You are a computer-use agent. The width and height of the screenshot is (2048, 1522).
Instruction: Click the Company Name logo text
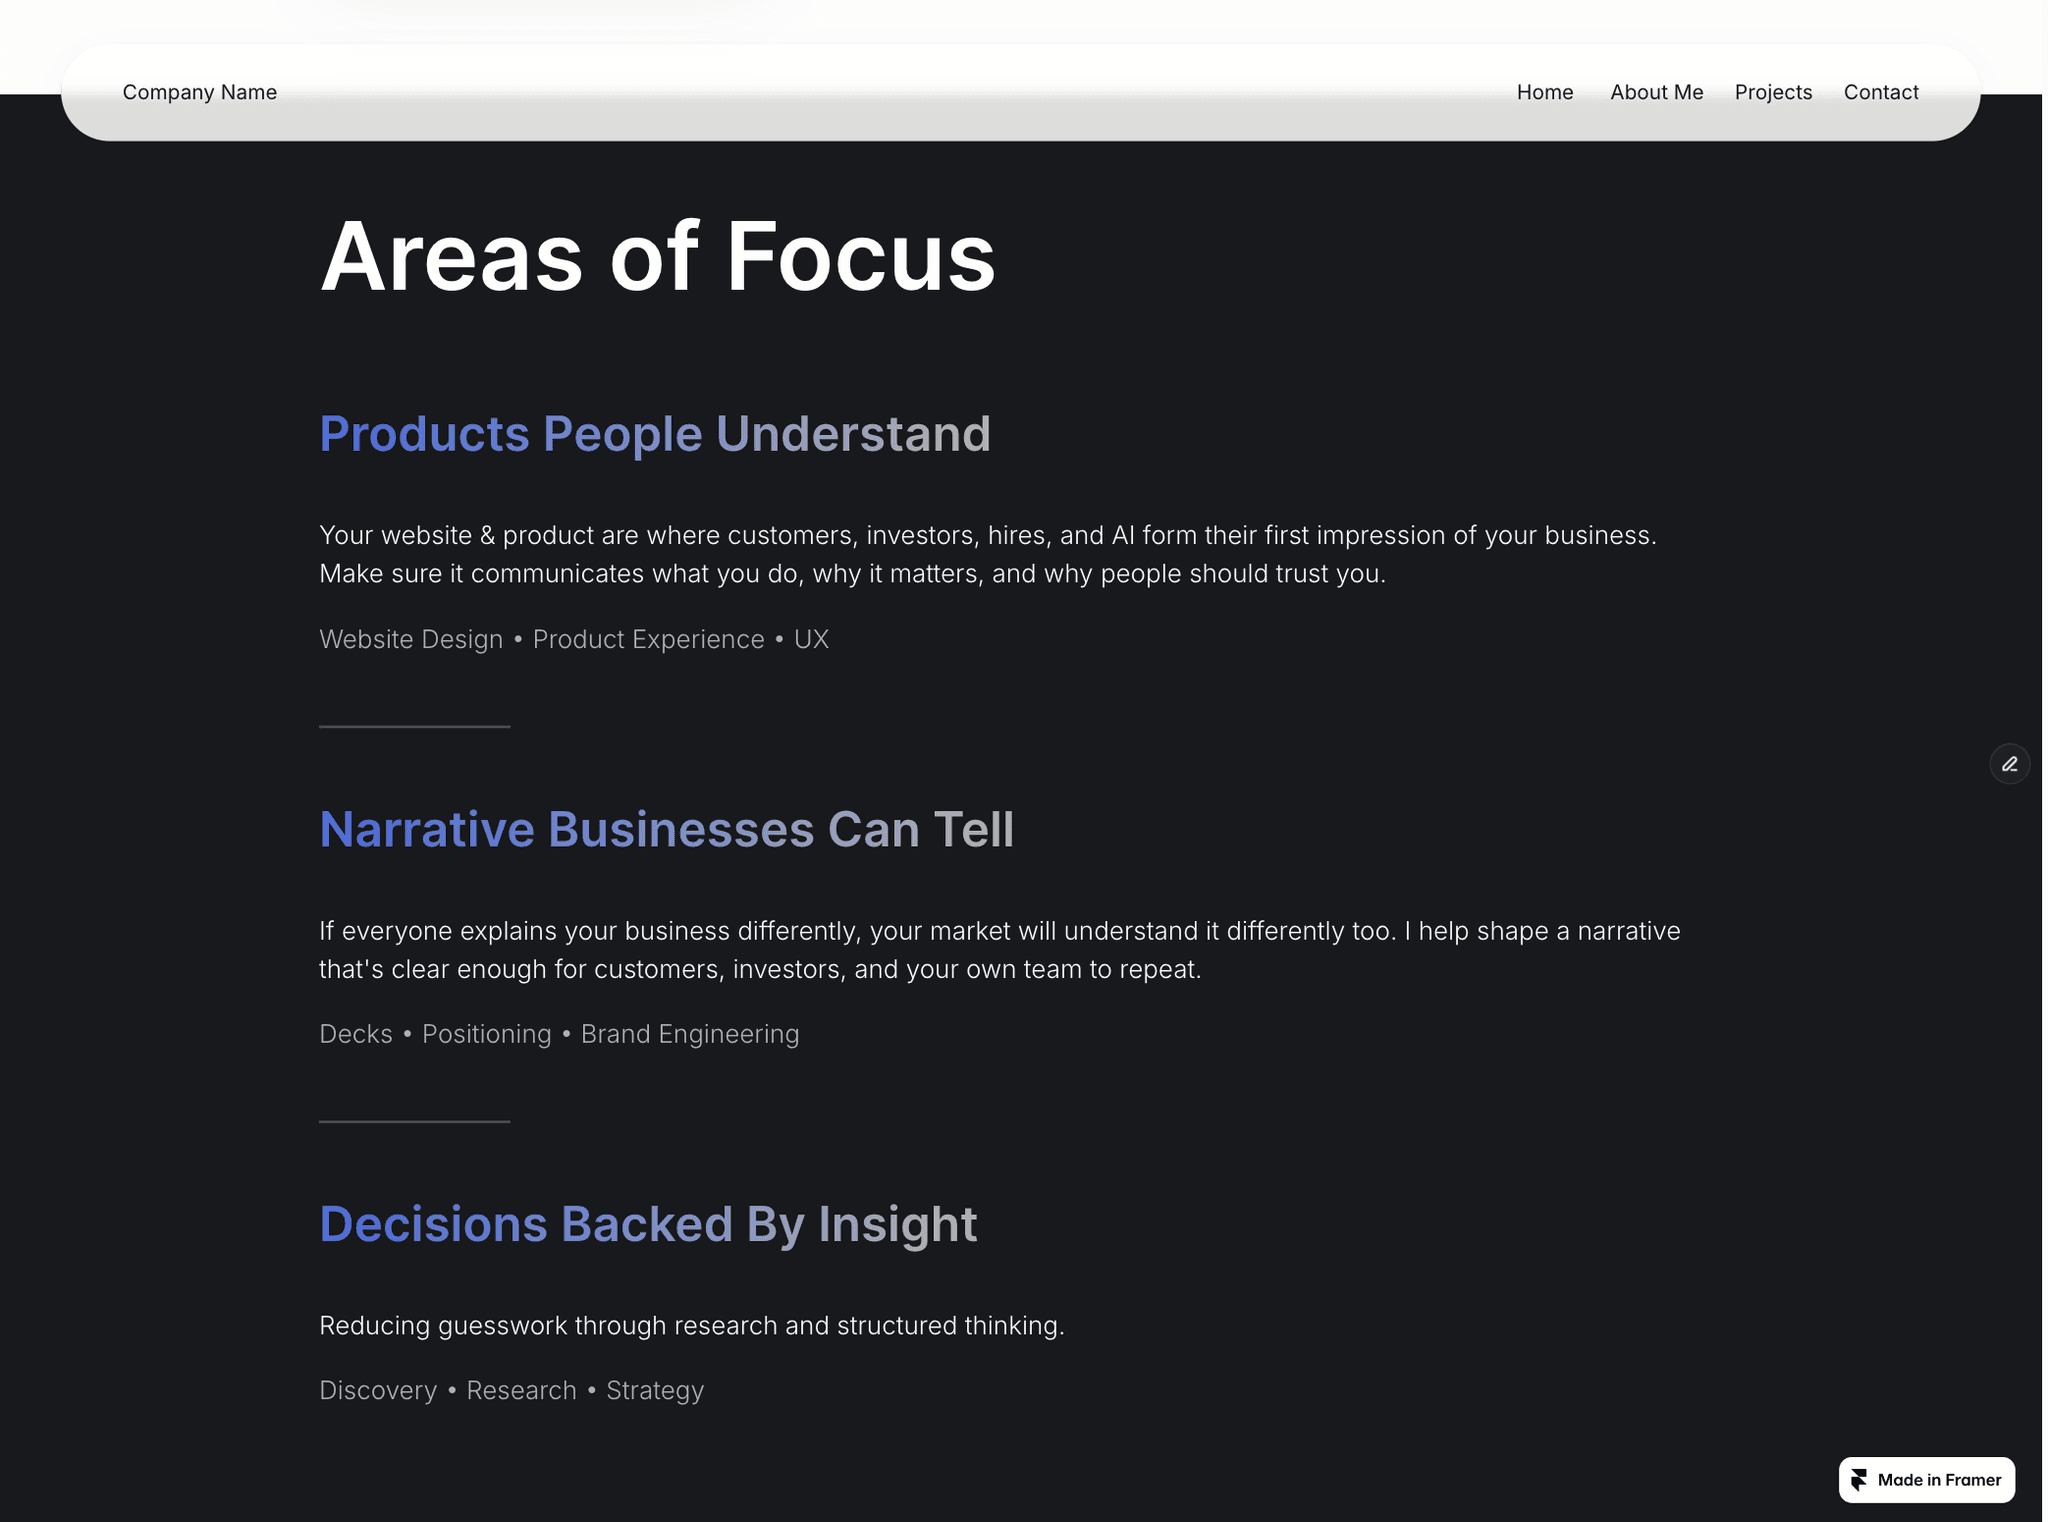tap(199, 92)
